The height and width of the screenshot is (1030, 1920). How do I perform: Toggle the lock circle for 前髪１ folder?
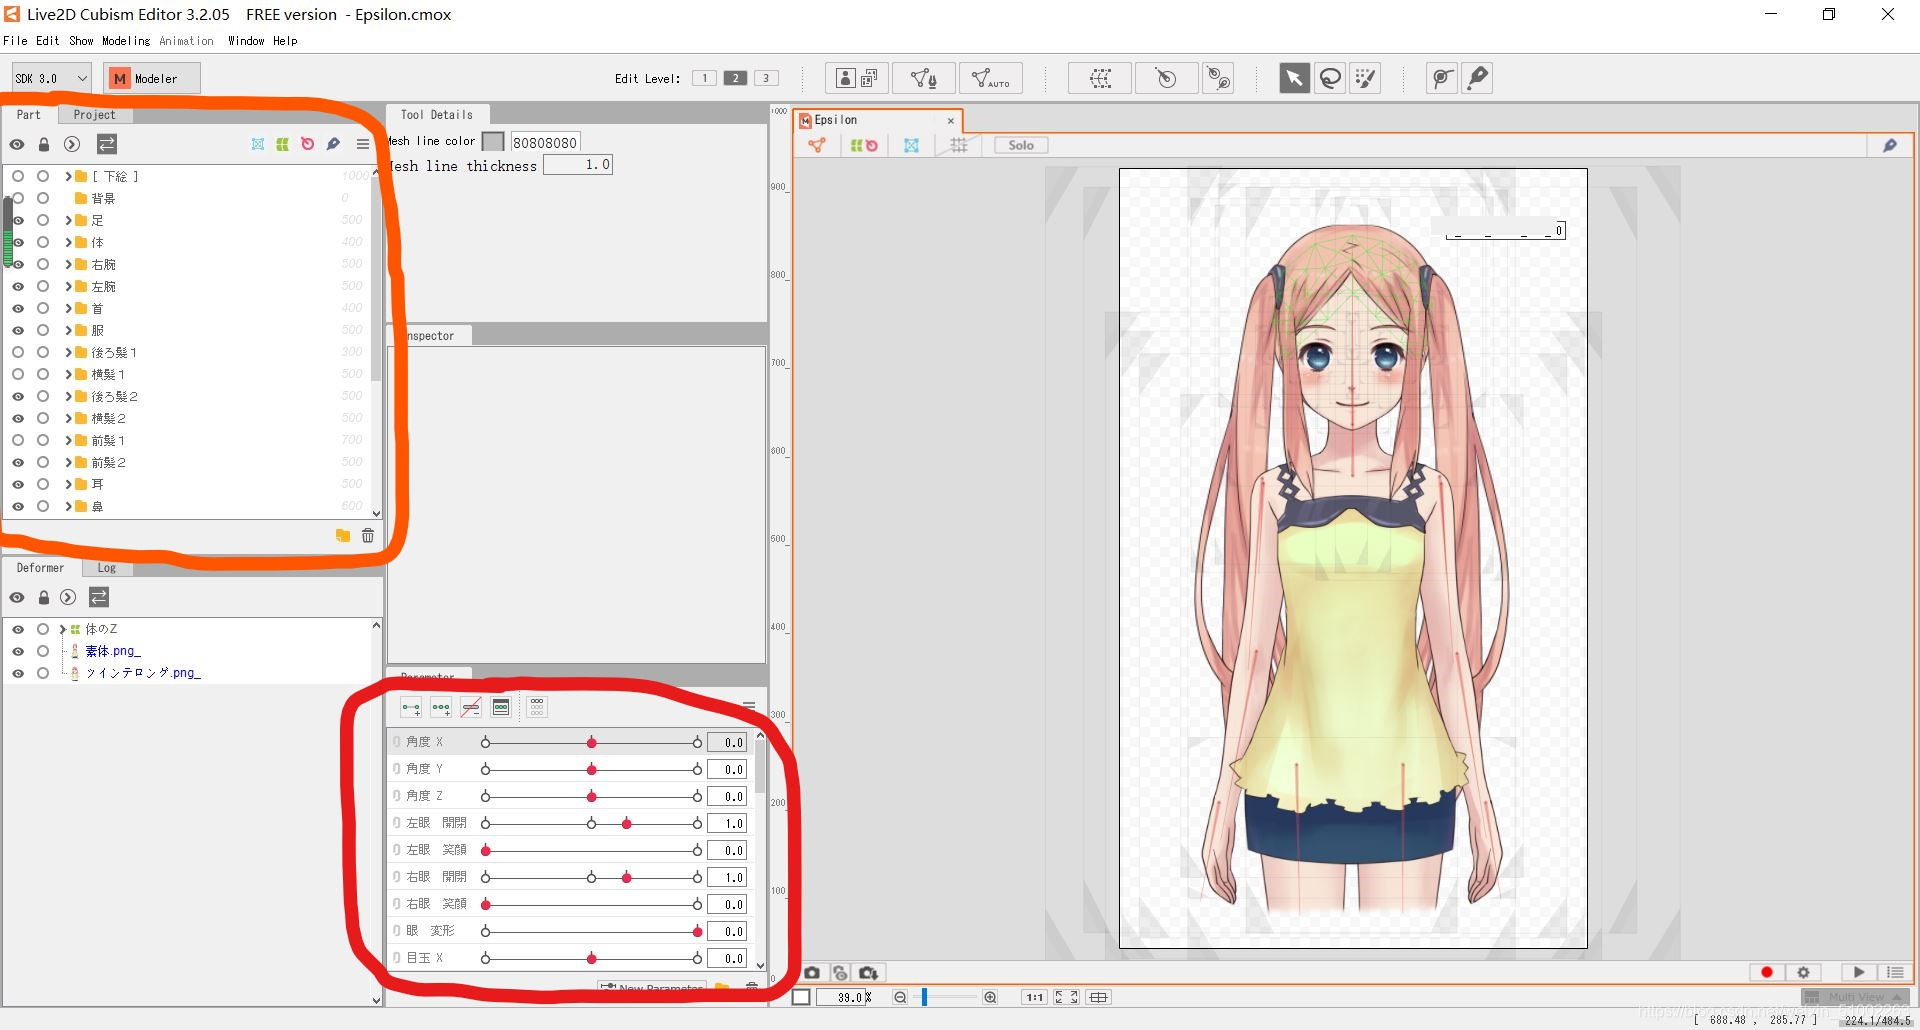[x=43, y=440]
